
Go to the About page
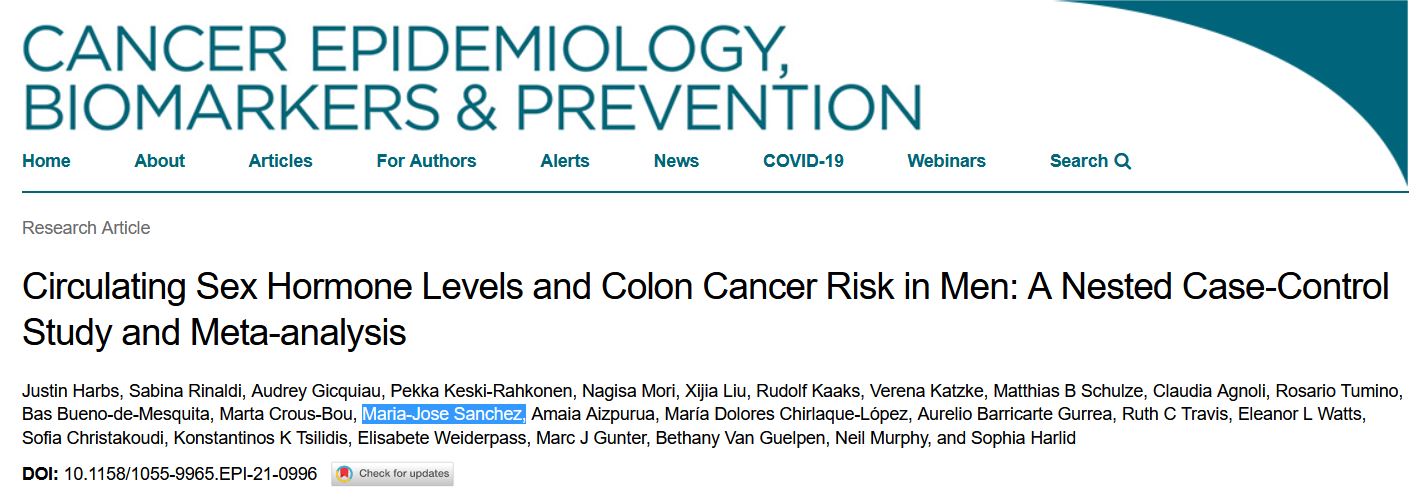[160, 161]
